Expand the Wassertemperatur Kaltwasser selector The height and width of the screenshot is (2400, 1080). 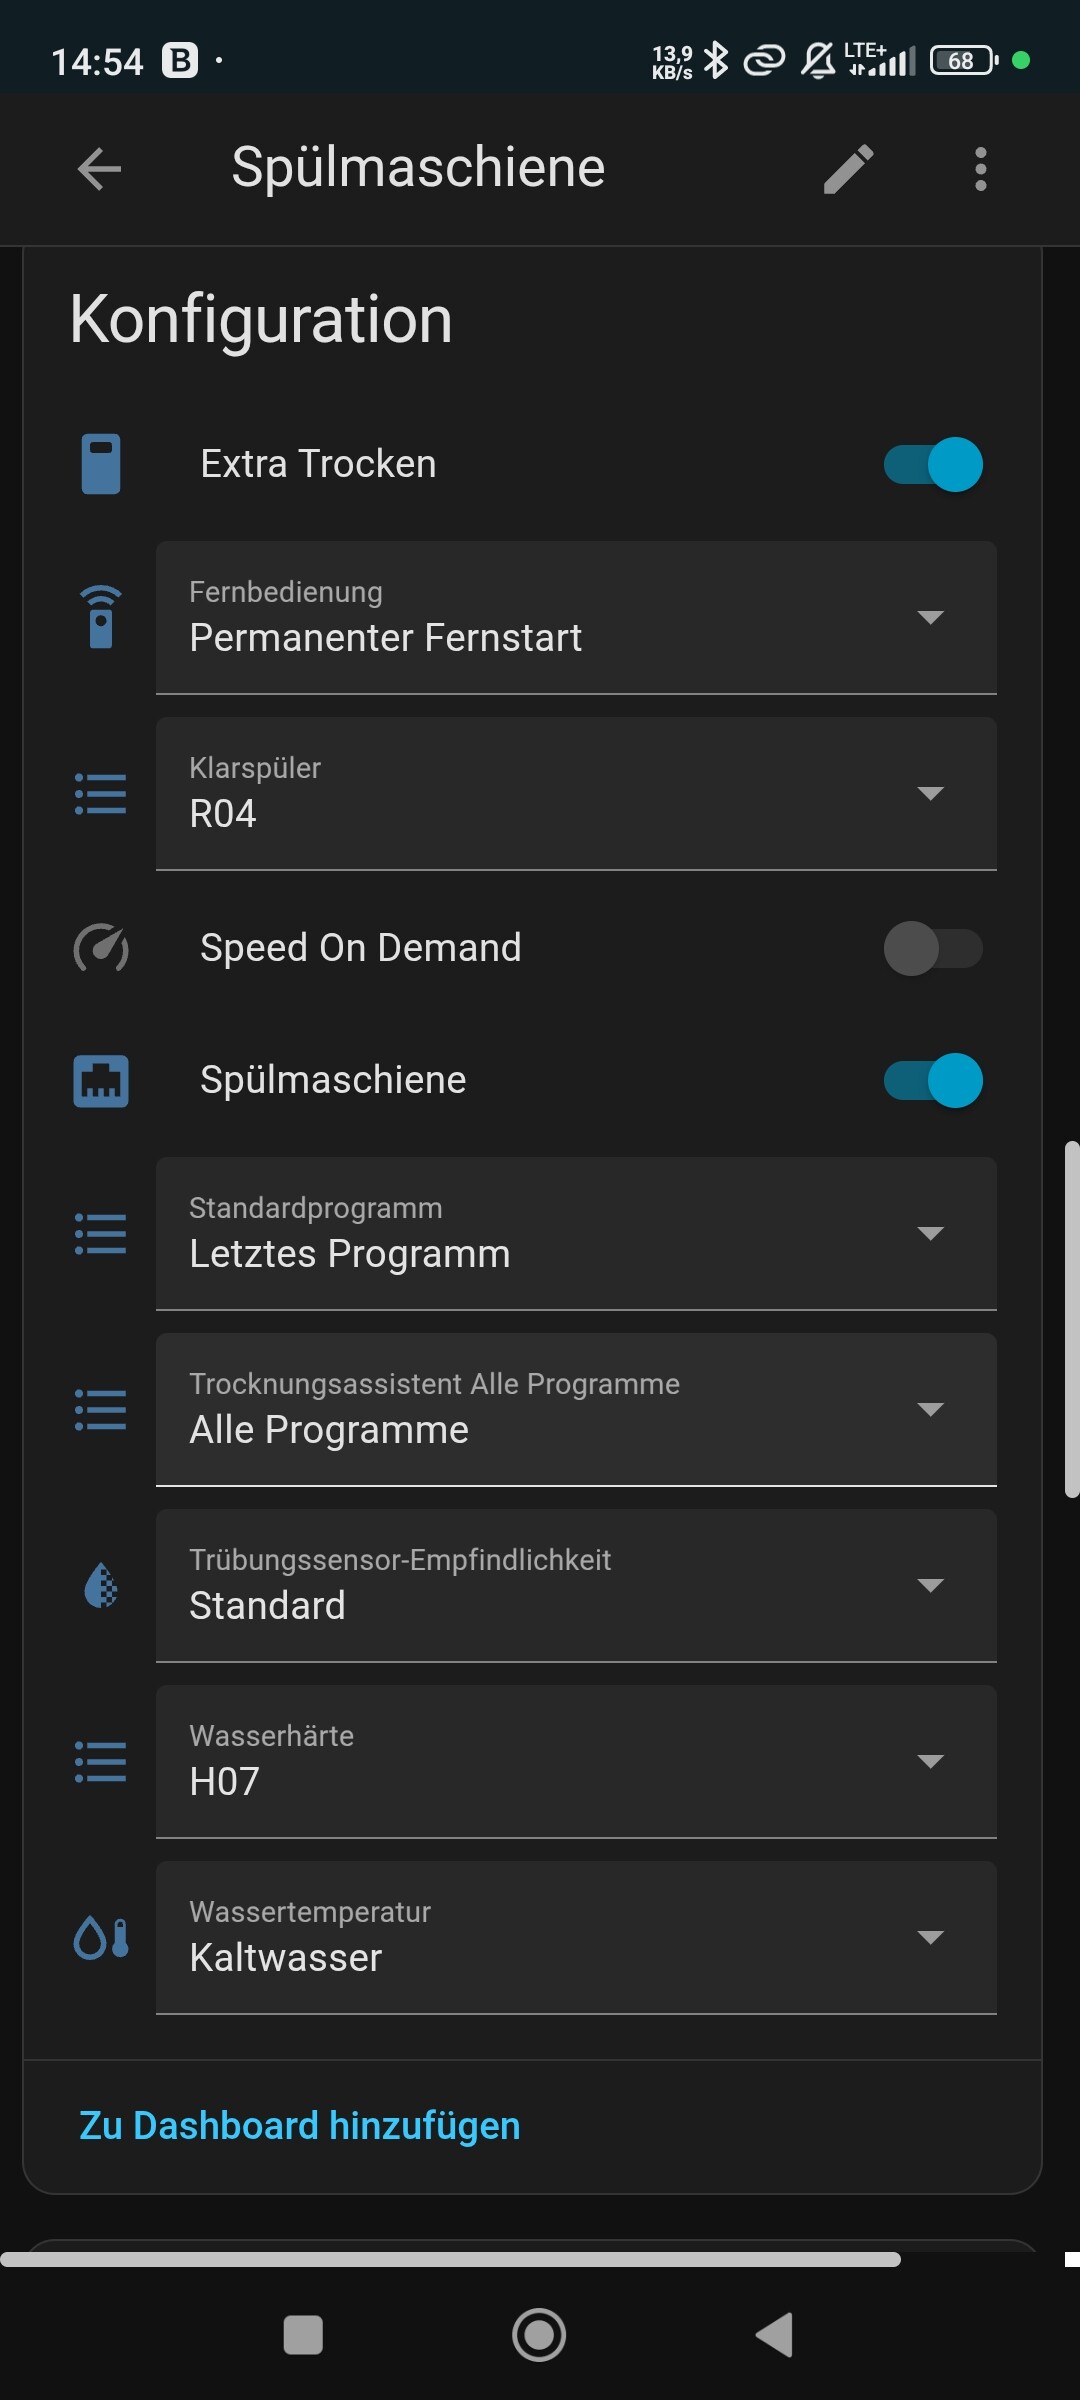(576, 1937)
